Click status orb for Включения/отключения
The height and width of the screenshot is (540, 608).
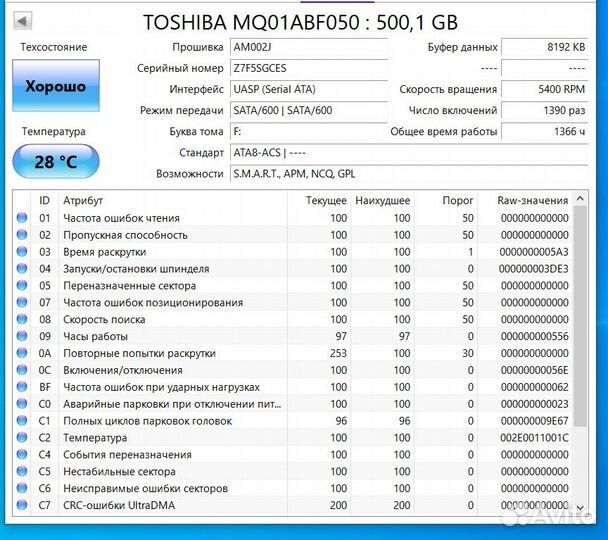[x=22, y=370]
